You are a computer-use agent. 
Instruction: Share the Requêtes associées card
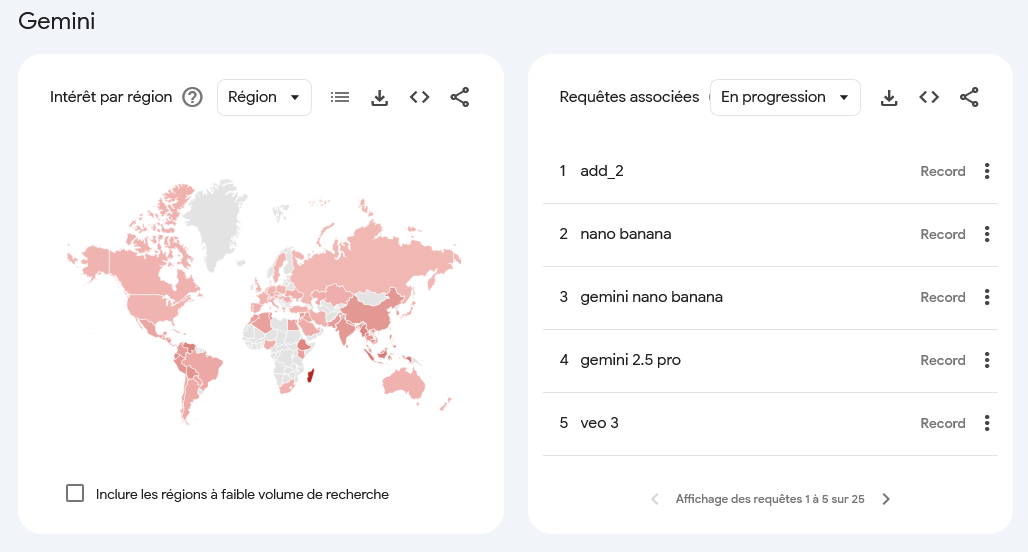pos(969,97)
